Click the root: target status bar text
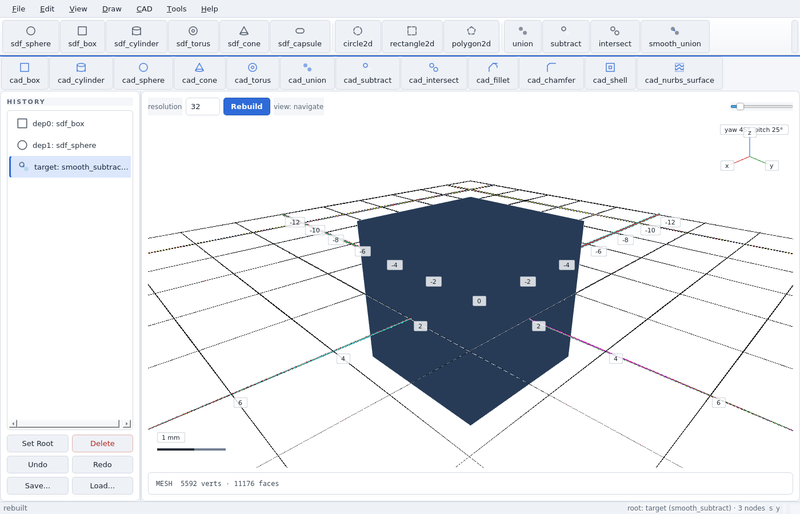The width and height of the screenshot is (800, 514). tap(695, 508)
